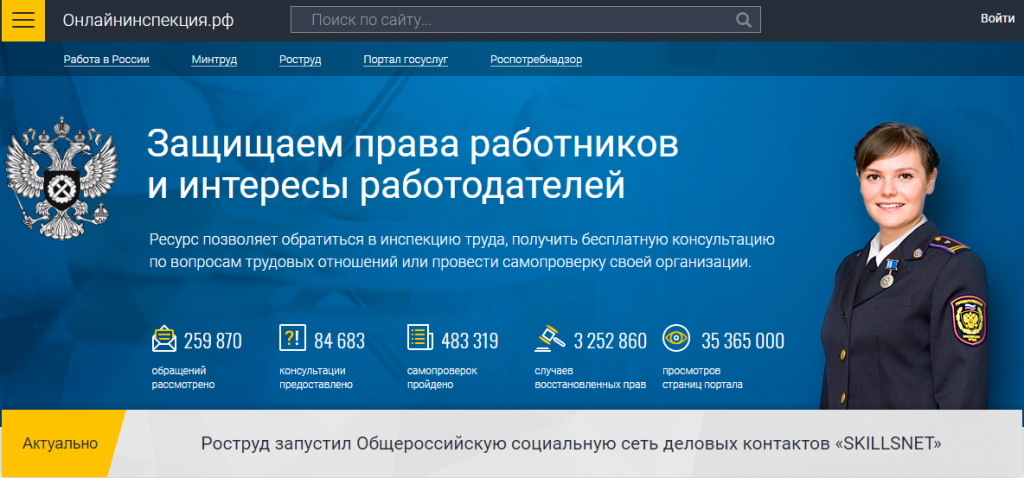
Task: Click the envelope icon by 259 870
Action: 165,340
